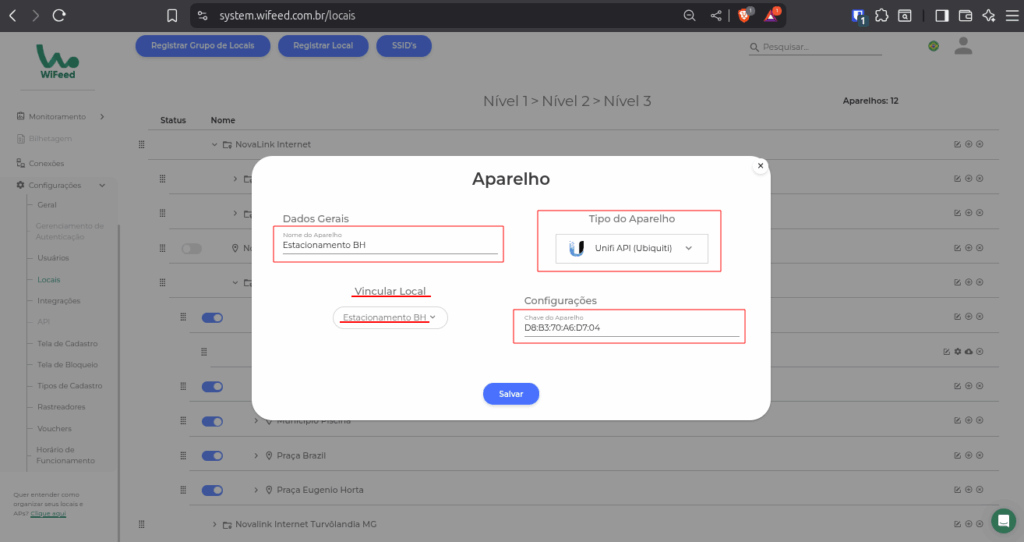Open the chat support bubble icon
Viewport: 1024px width, 542px height.
[x=1003, y=520]
